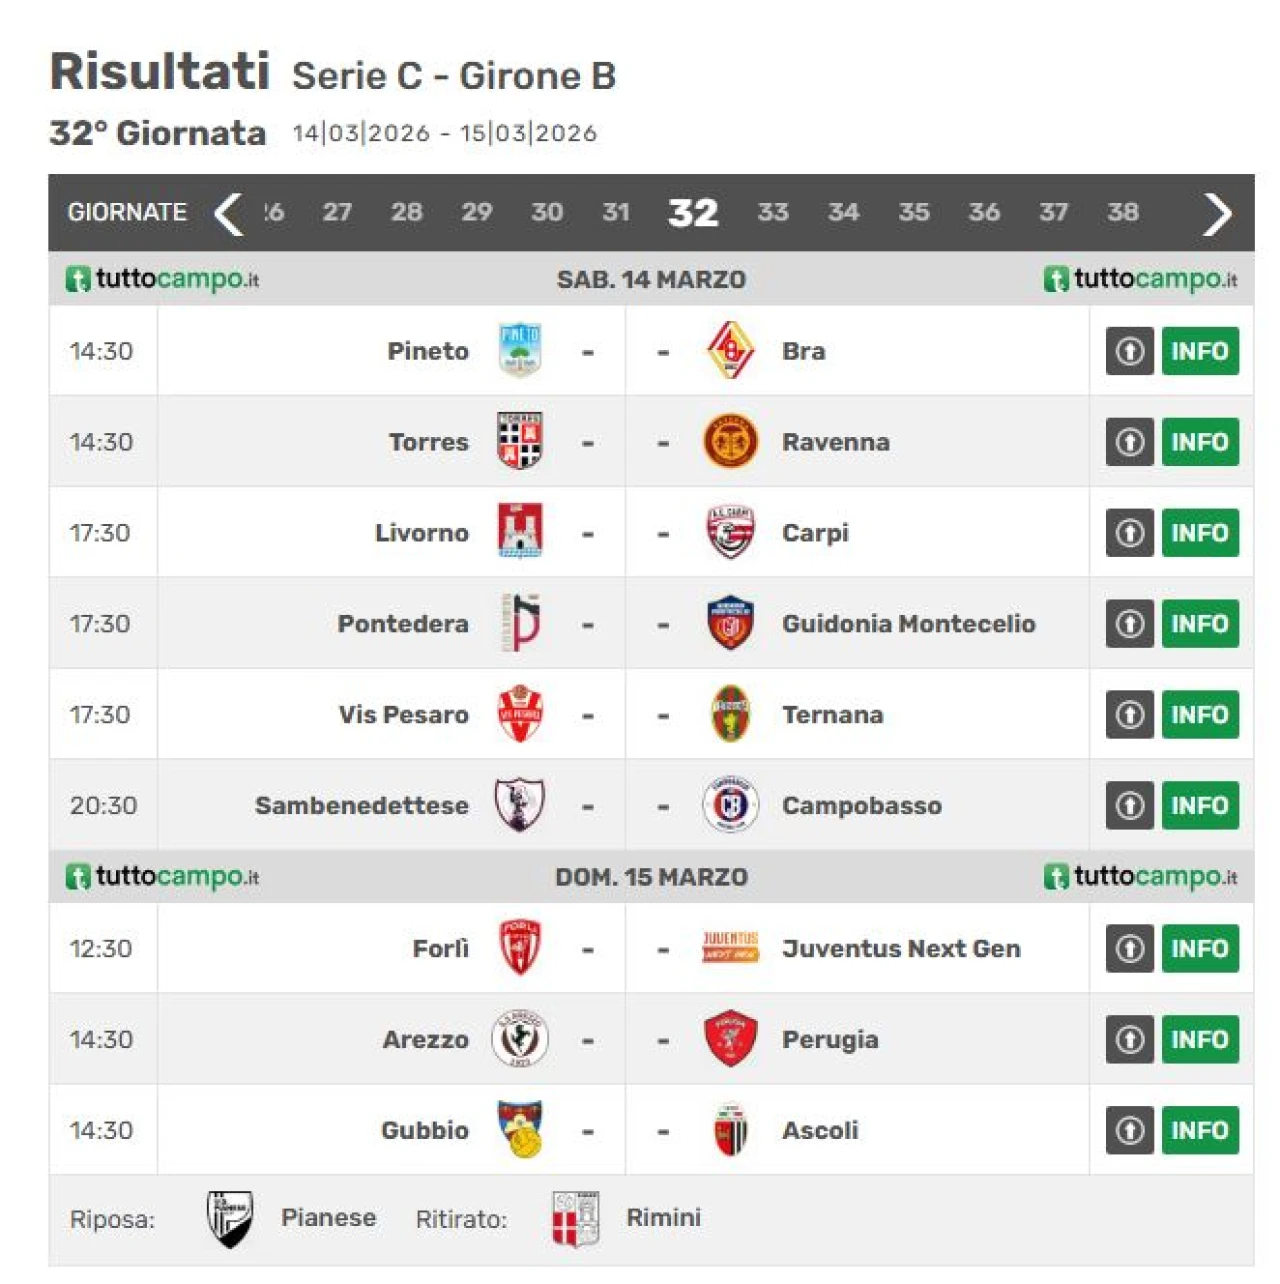This screenshot has width=1280, height=1284.
Task: Click the Livorno club crest
Action: 520,532
